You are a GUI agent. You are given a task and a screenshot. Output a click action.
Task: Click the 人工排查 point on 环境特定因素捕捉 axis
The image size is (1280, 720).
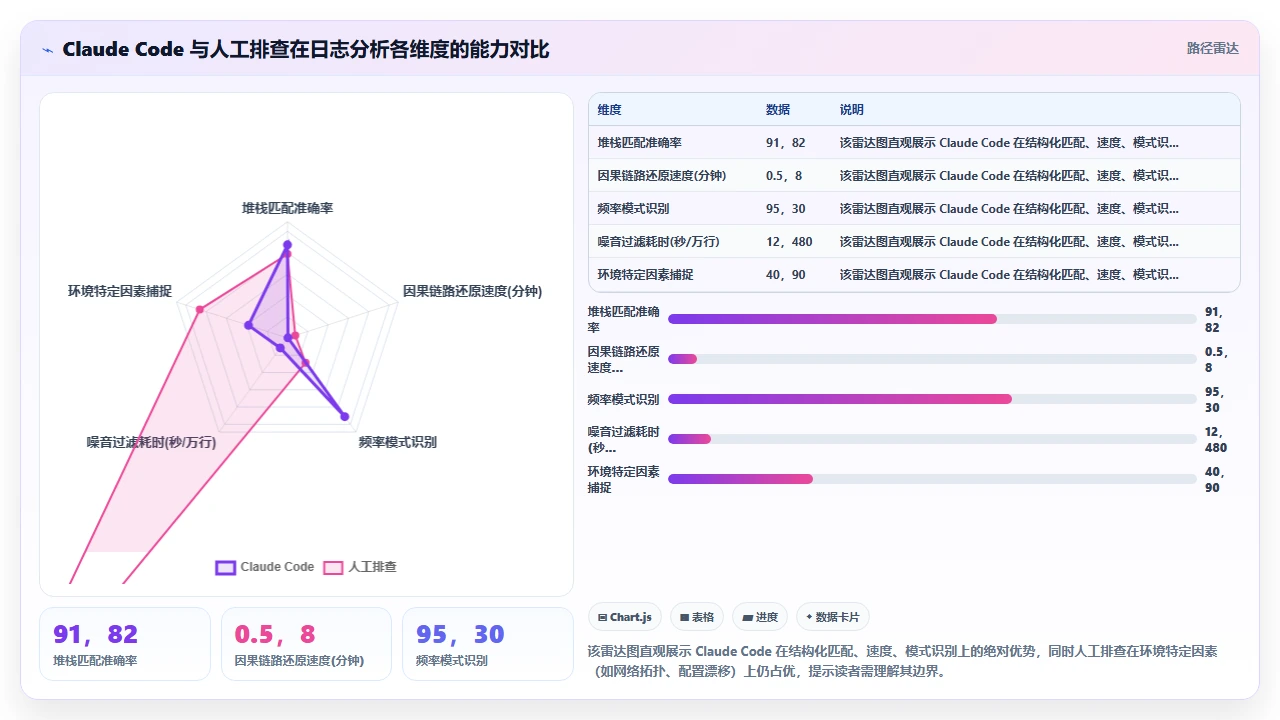(x=200, y=310)
